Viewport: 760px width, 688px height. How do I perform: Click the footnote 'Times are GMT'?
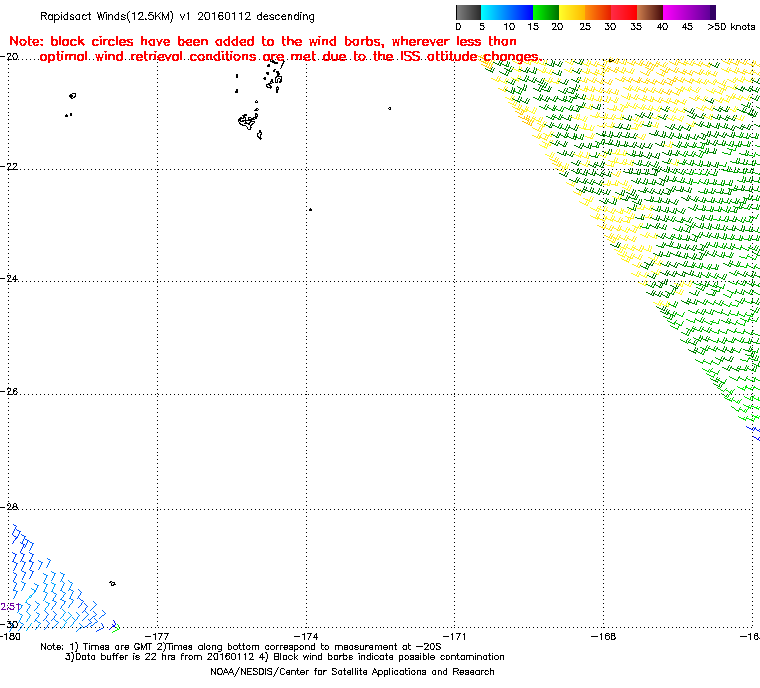pyautogui.click(x=116, y=647)
